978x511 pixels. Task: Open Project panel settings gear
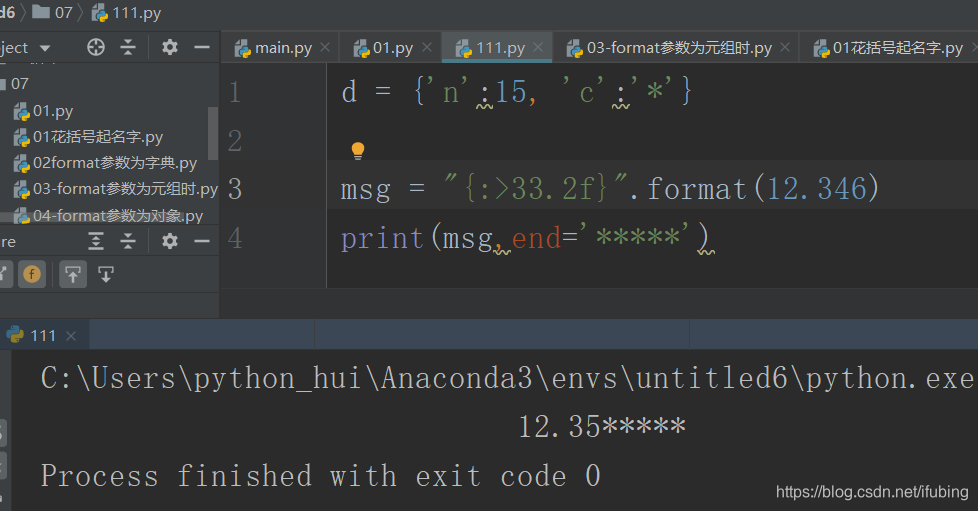point(170,47)
